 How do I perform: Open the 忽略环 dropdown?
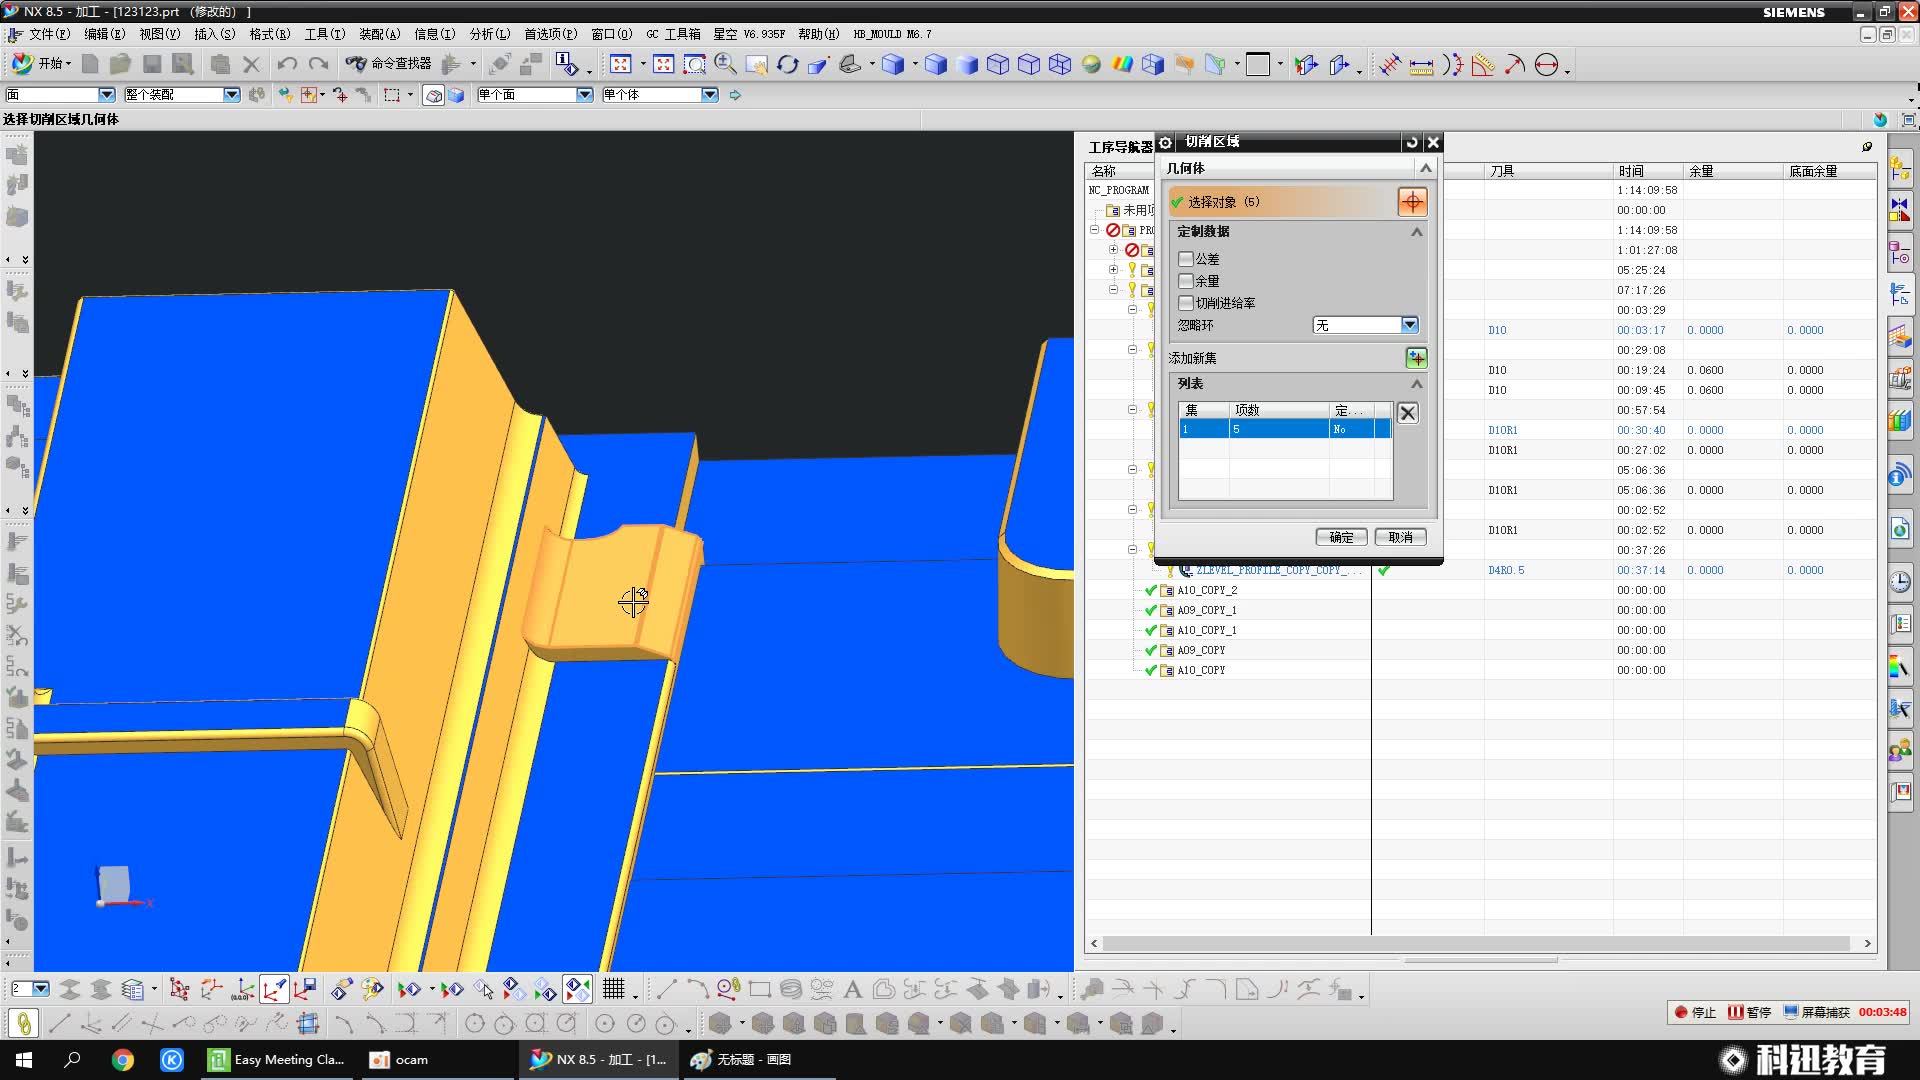pyautogui.click(x=1409, y=325)
